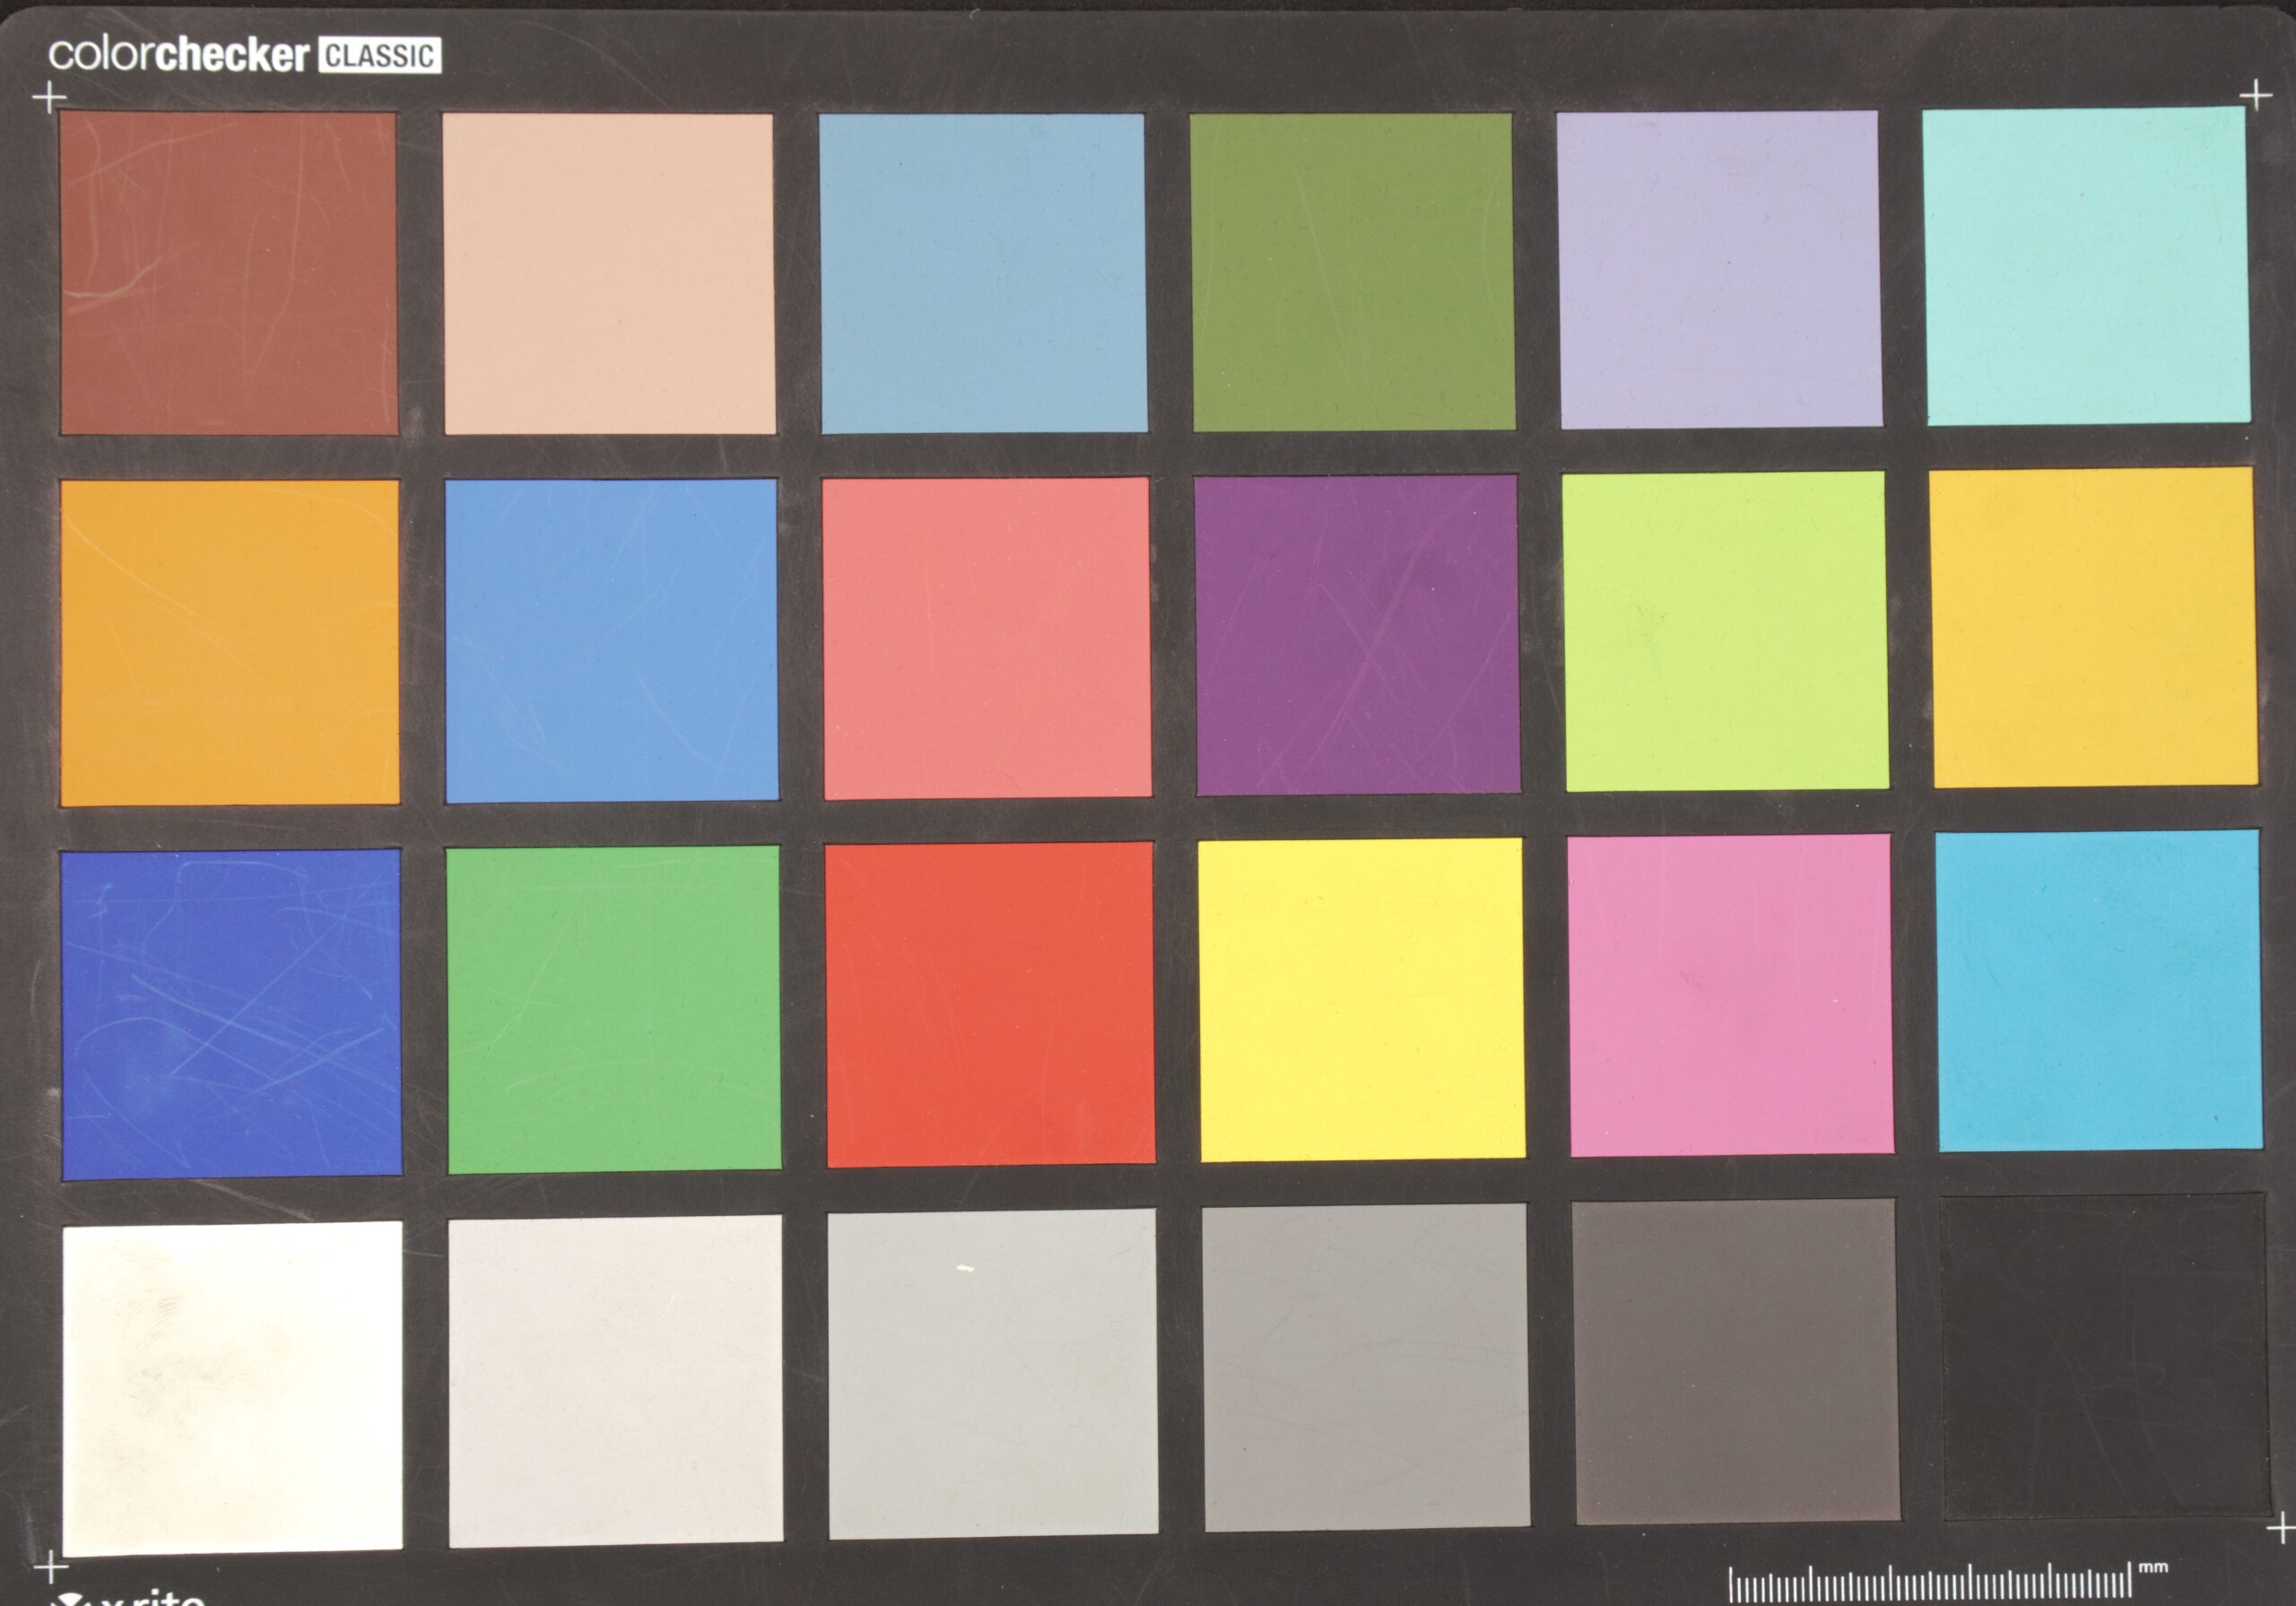
Task: Select the cyan color patch
Action: (2099, 990)
